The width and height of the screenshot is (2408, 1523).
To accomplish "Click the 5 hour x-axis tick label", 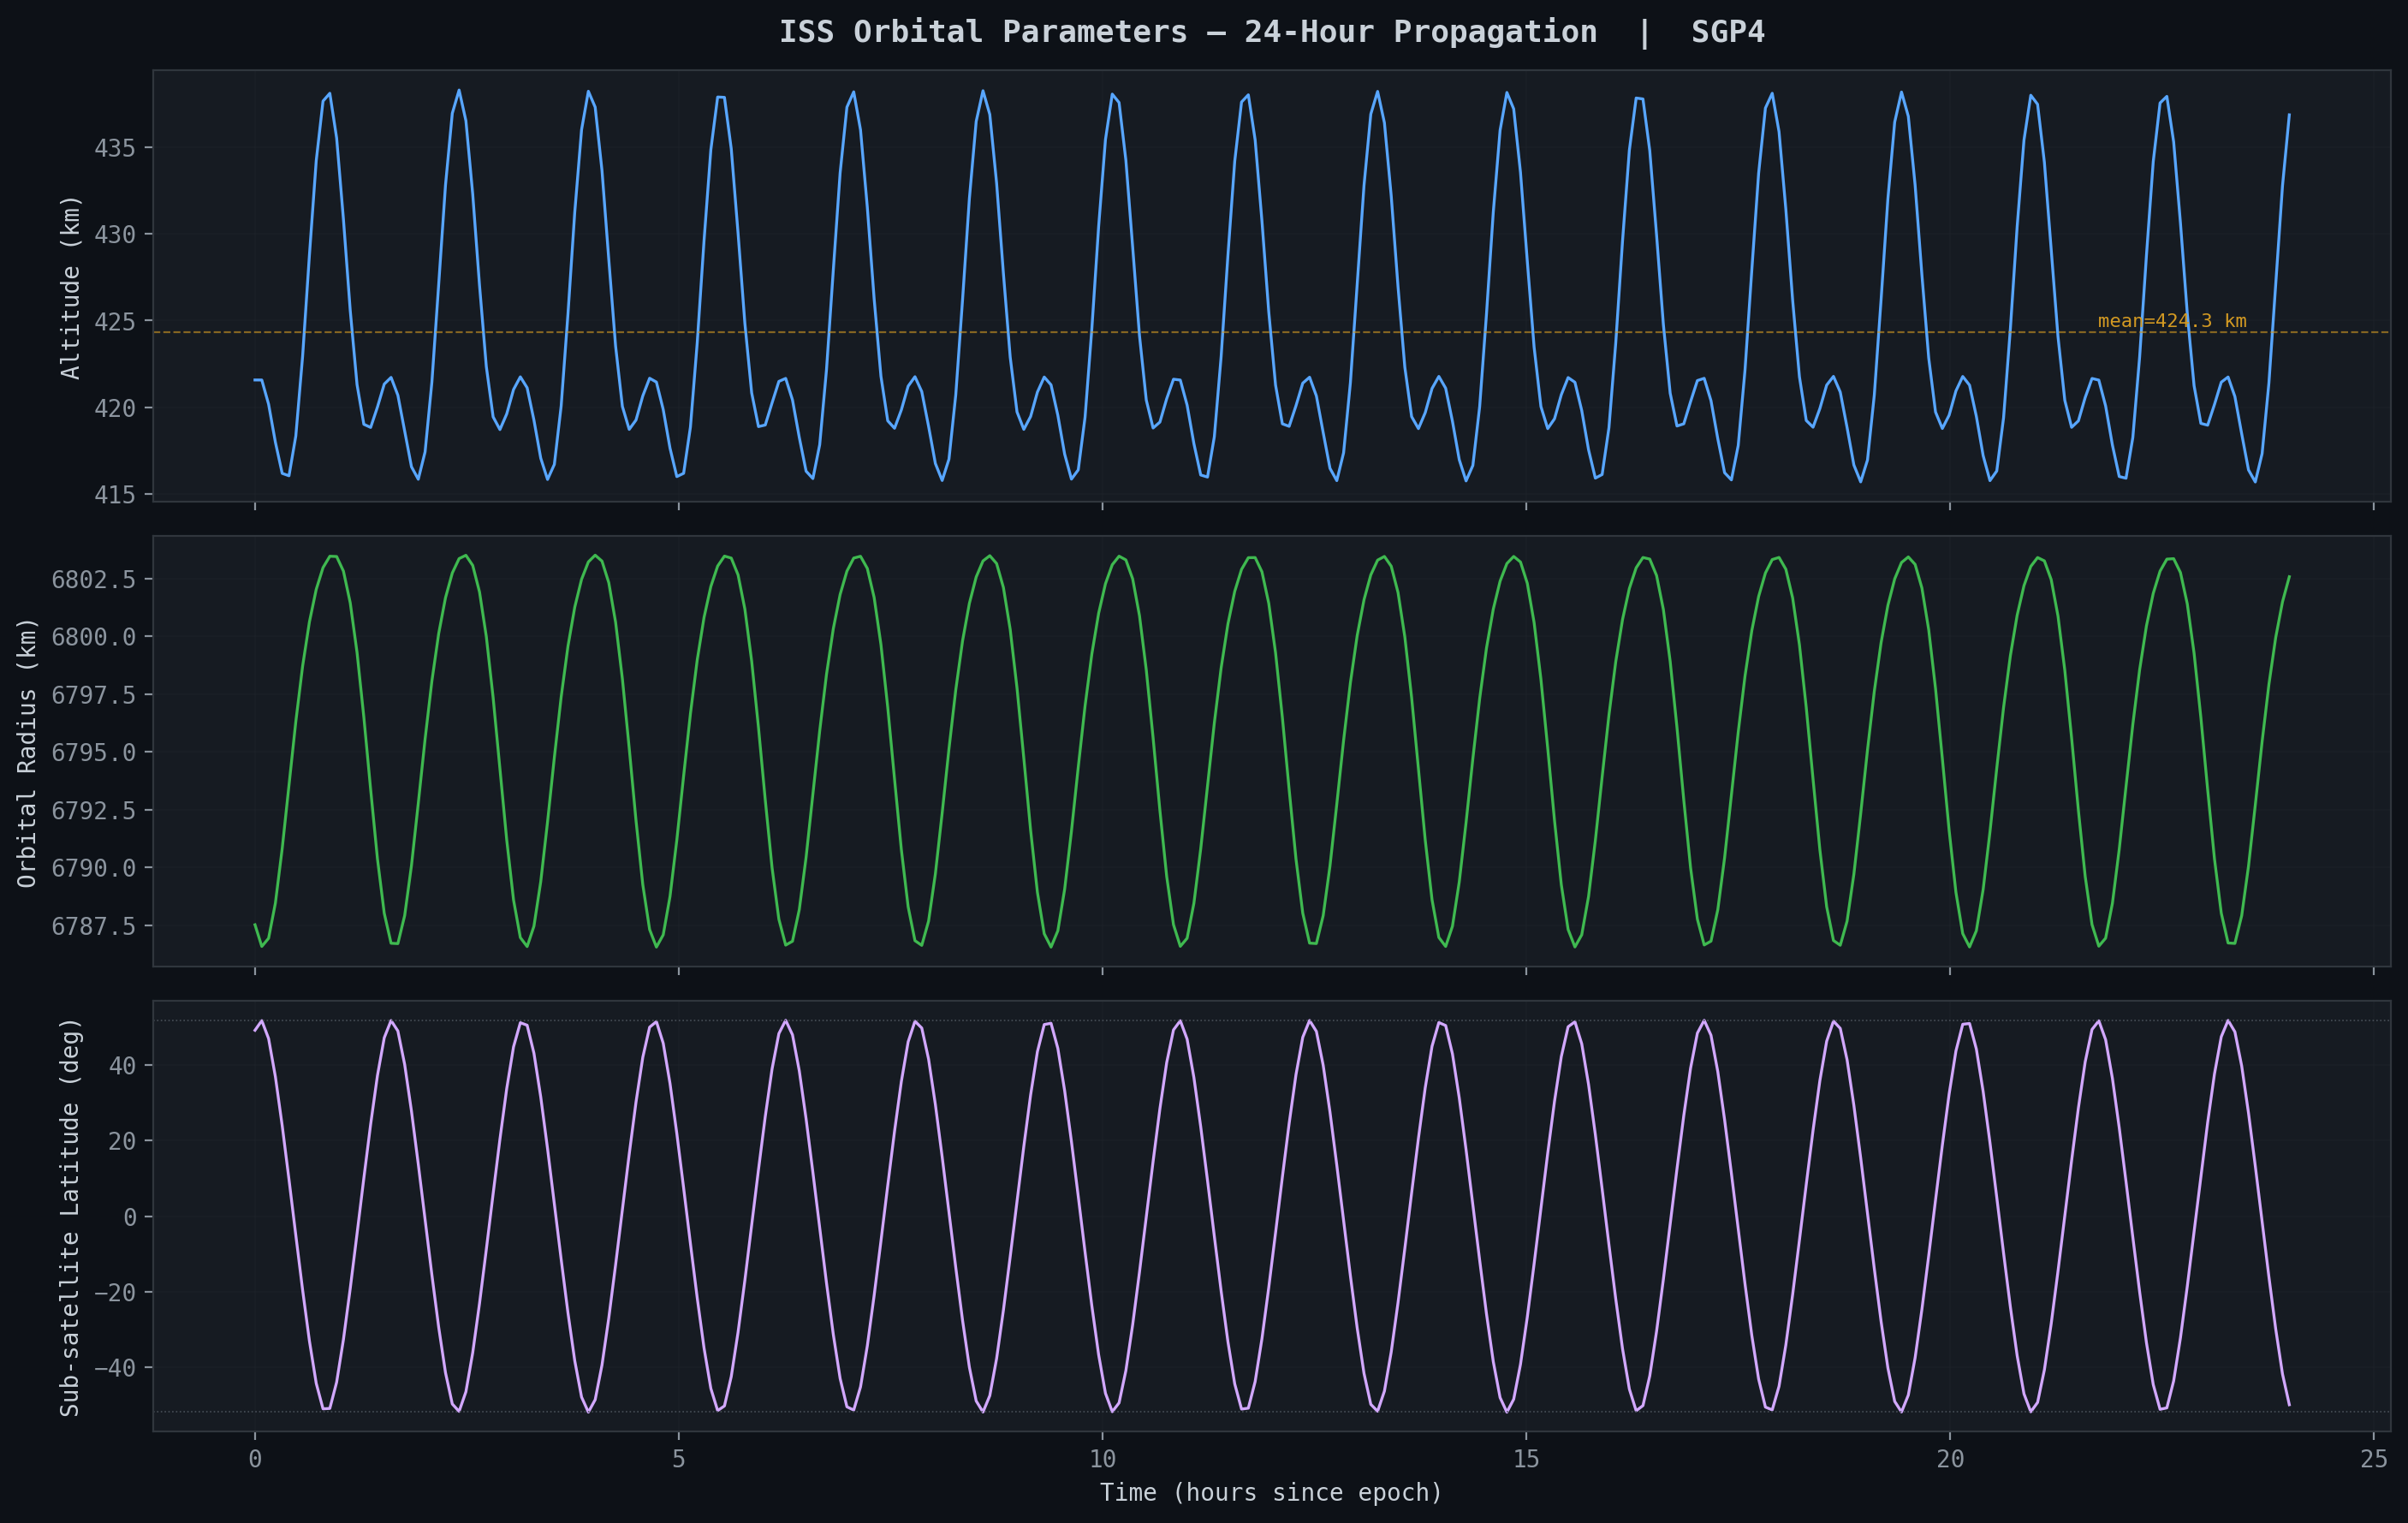I will coord(679,1459).
